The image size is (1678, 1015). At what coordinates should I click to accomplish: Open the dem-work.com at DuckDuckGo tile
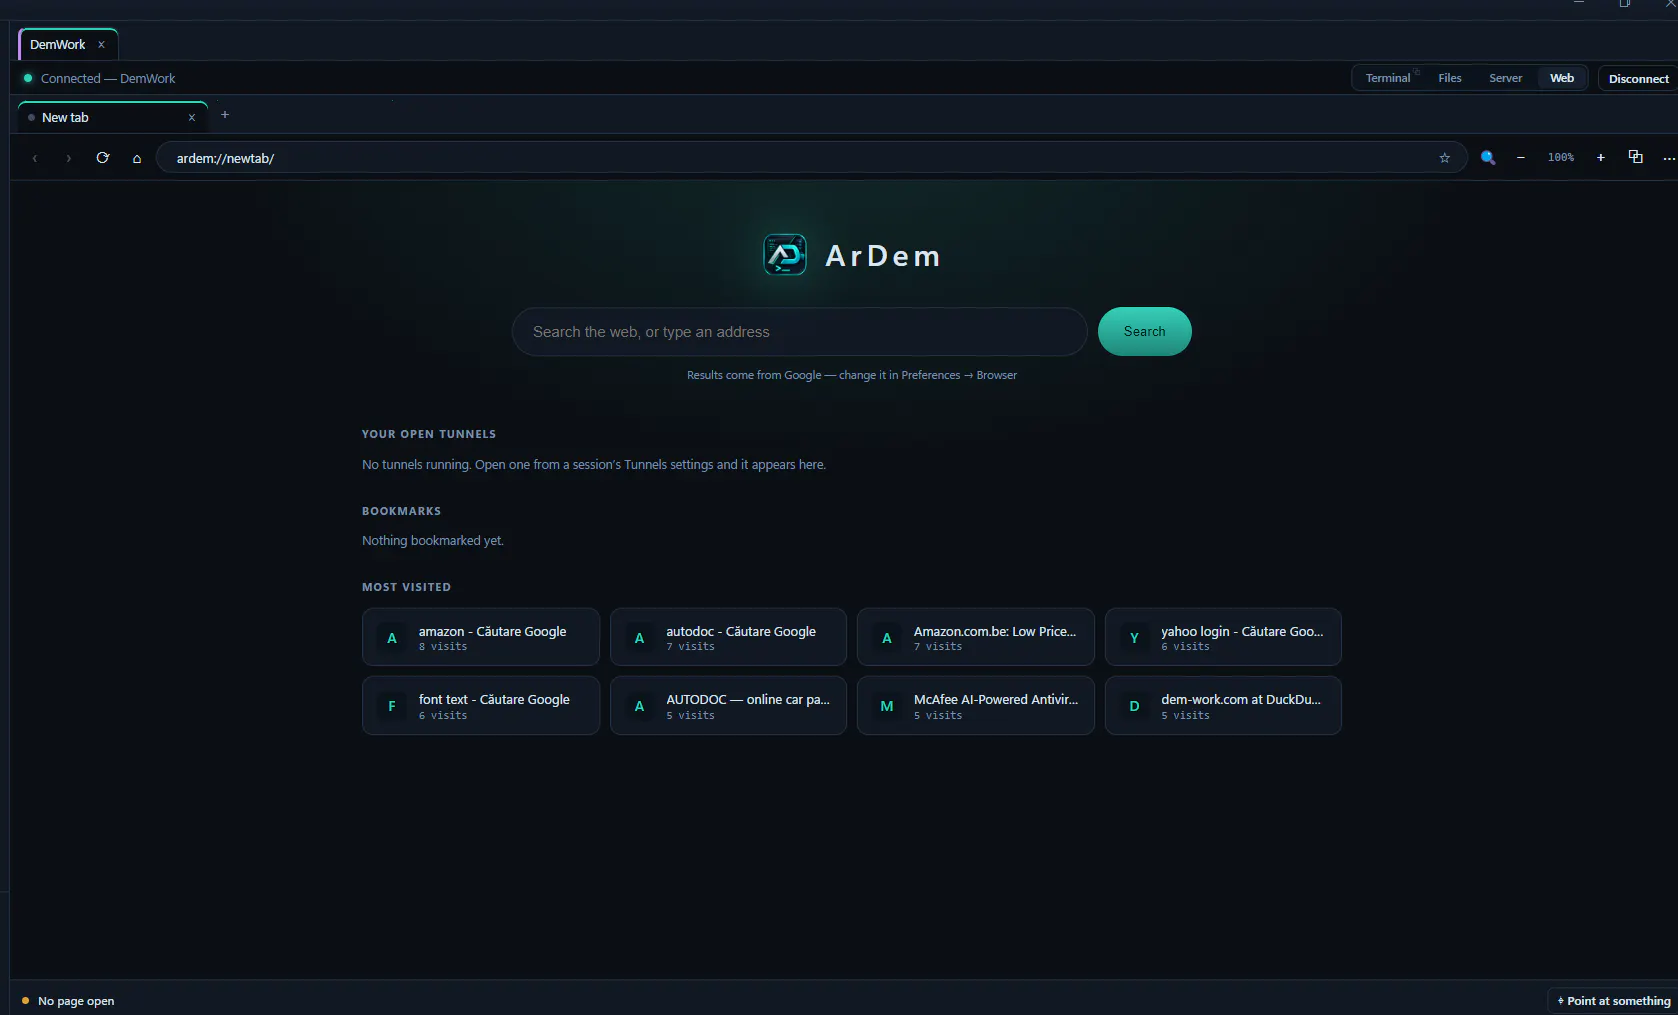(1223, 706)
